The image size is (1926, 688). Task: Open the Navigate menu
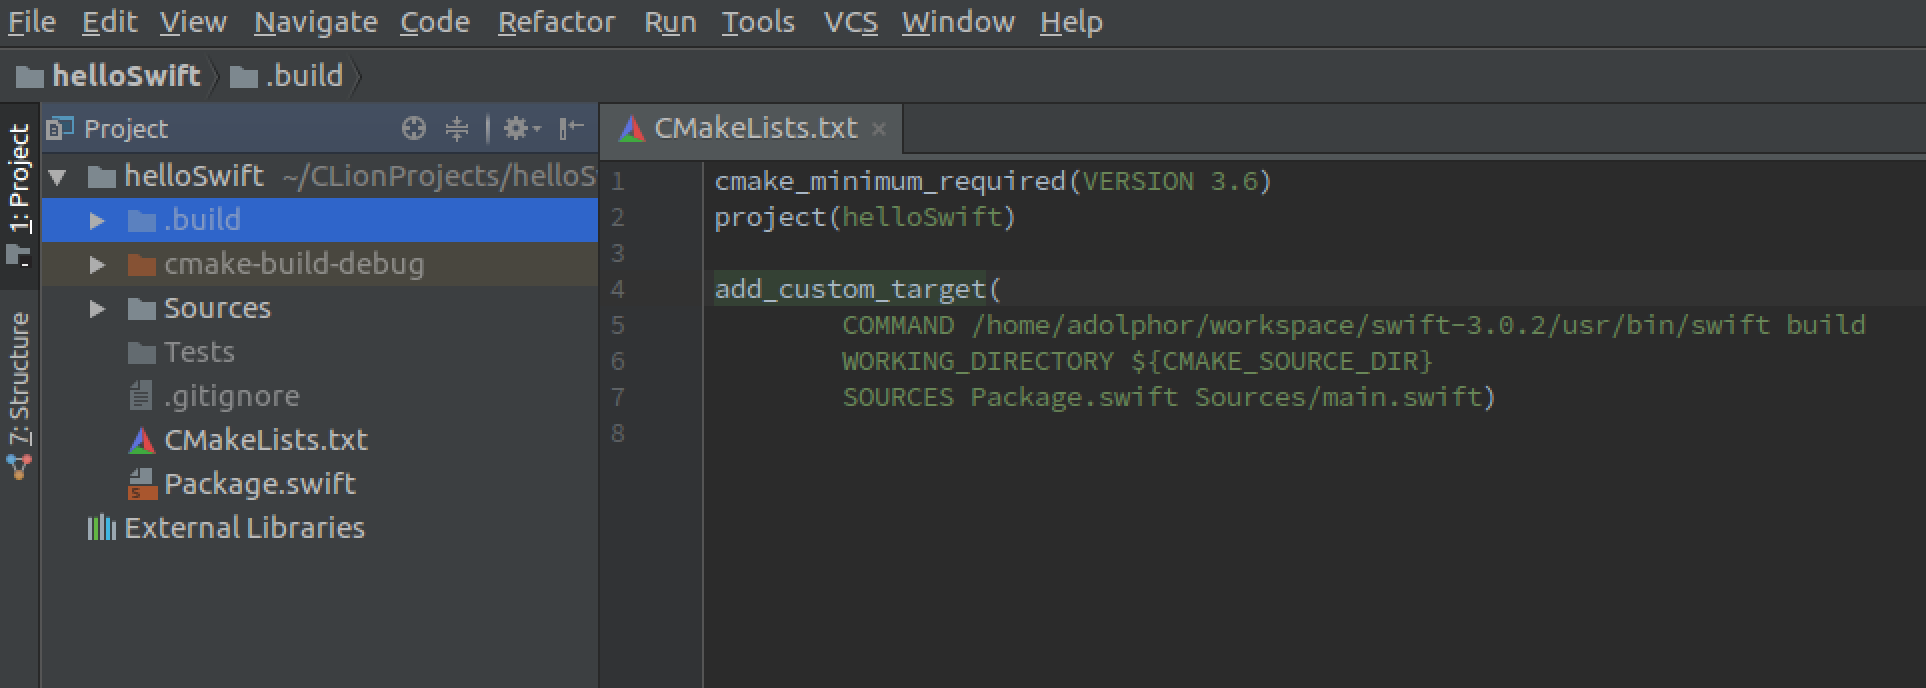click(x=316, y=22)
